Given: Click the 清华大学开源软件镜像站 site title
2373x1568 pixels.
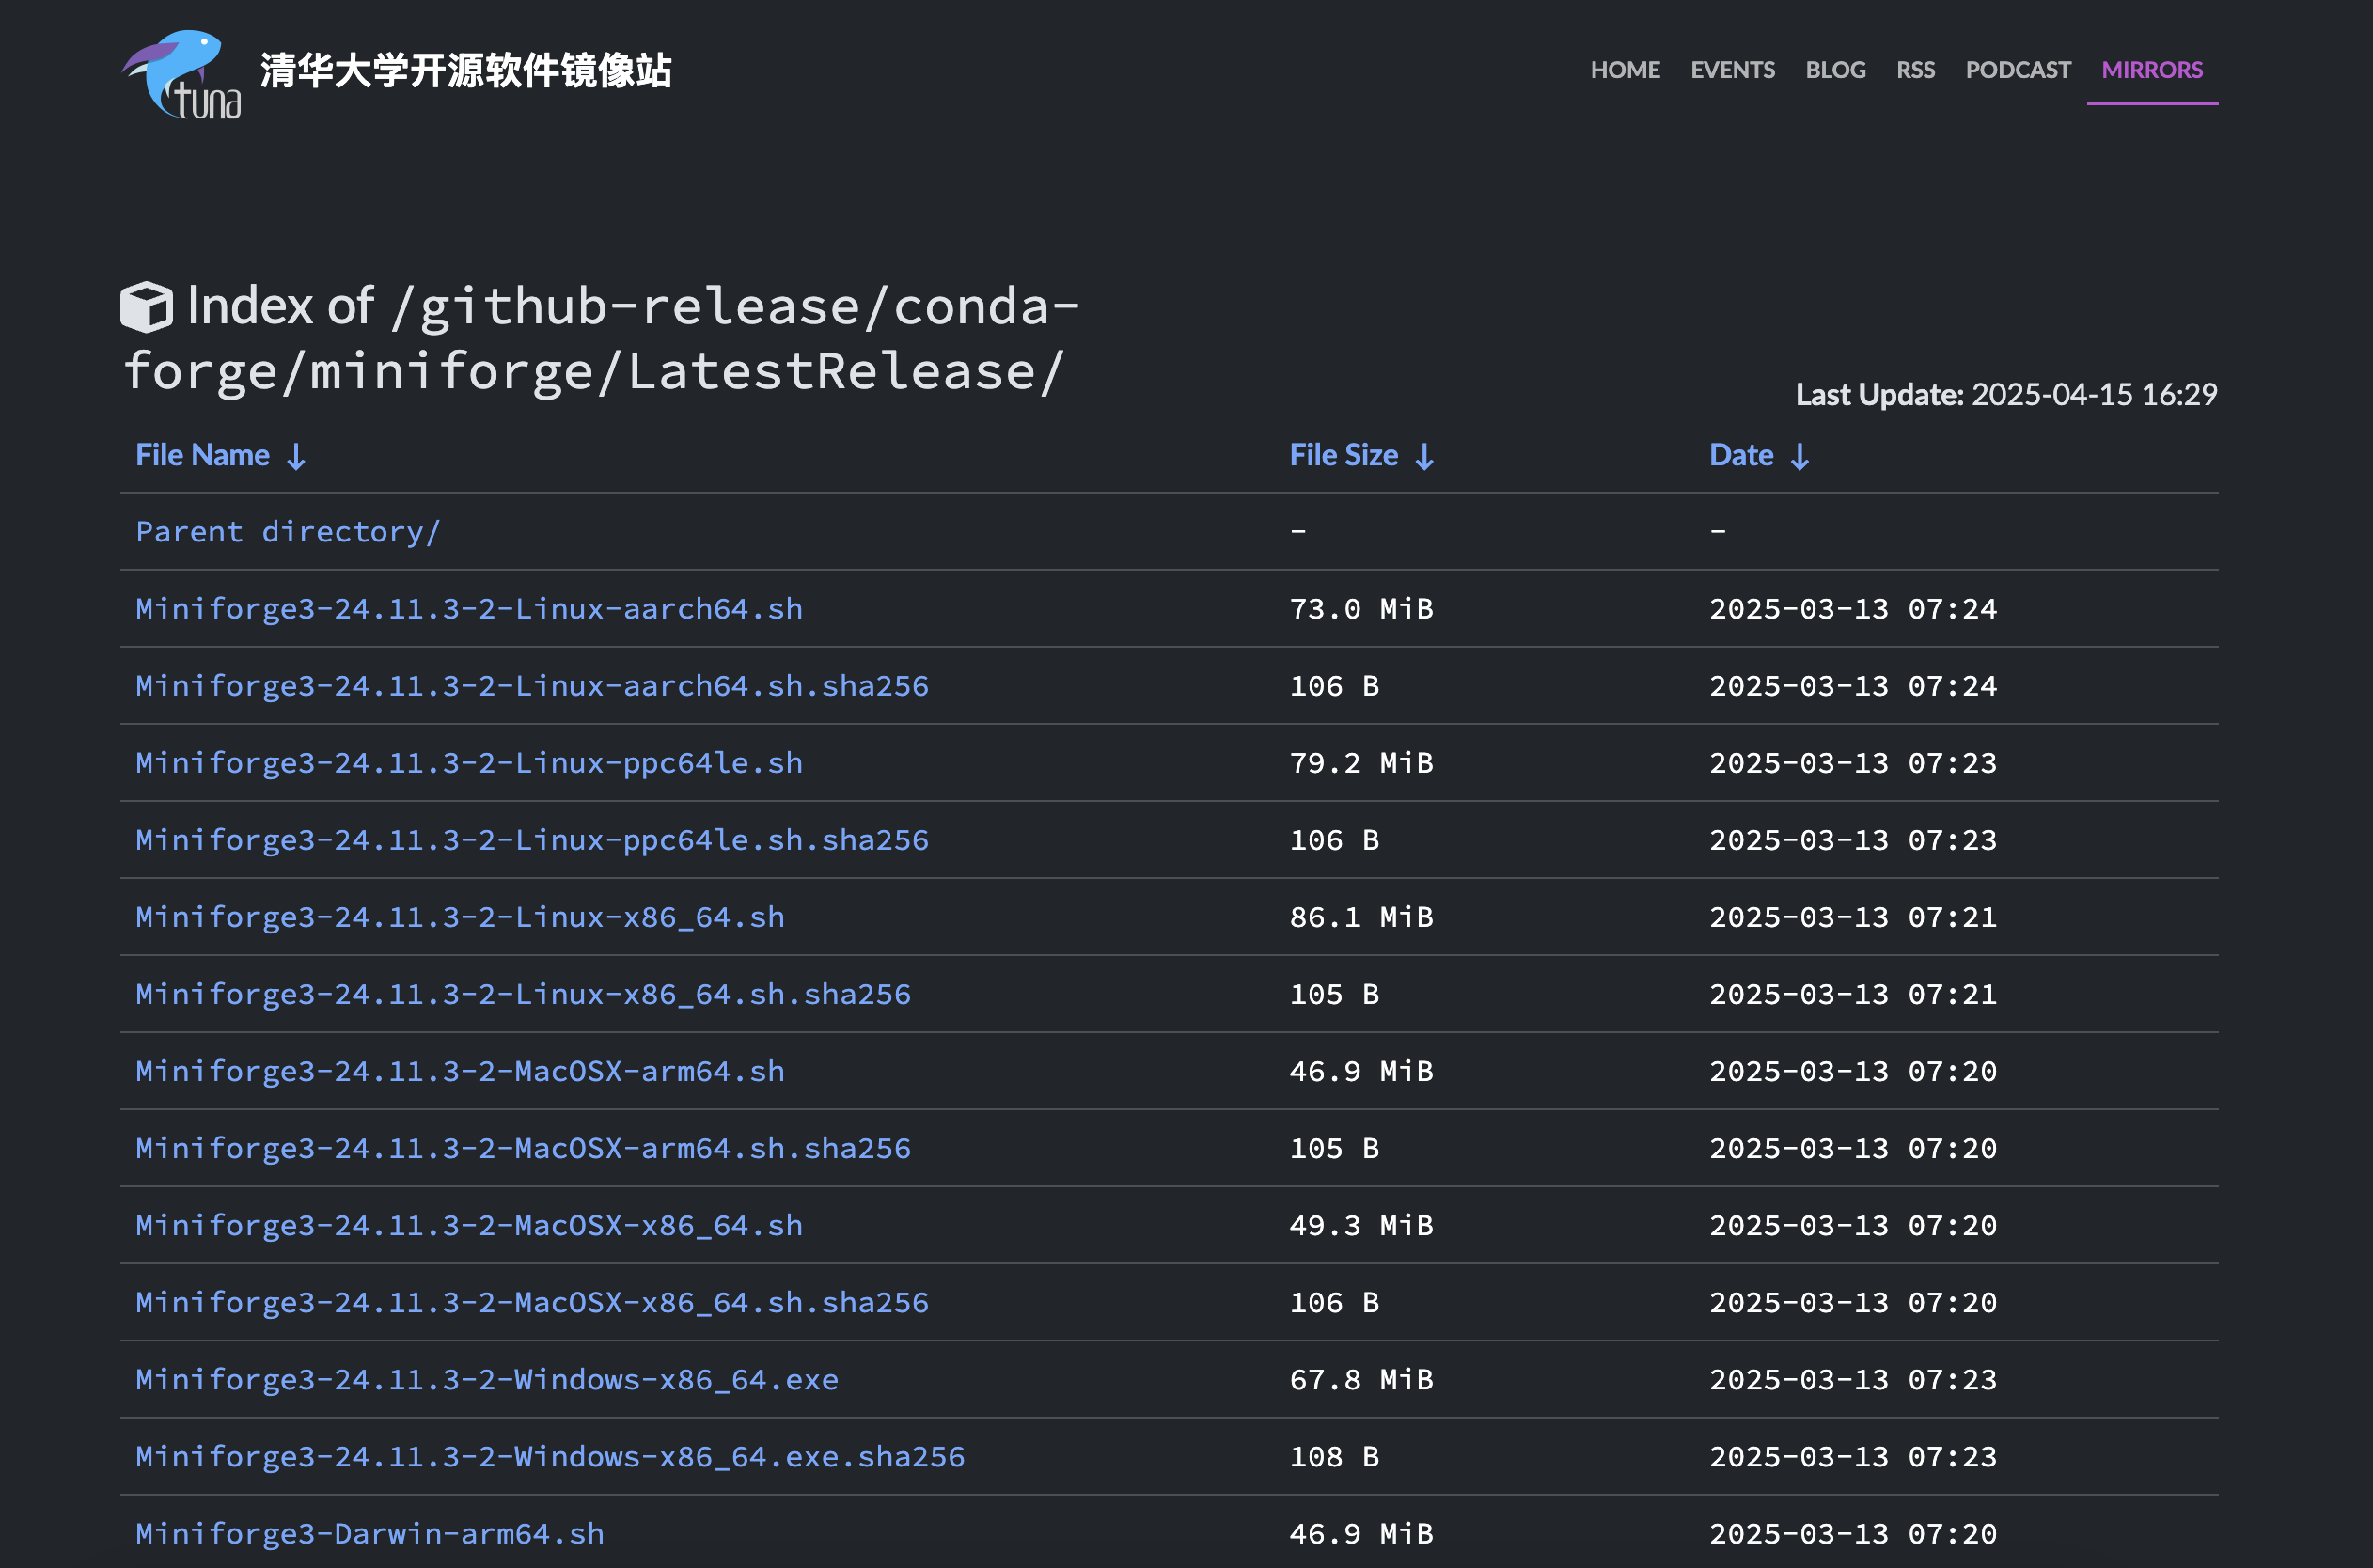Looking at the screenshot, I should (x=464, y=72).
